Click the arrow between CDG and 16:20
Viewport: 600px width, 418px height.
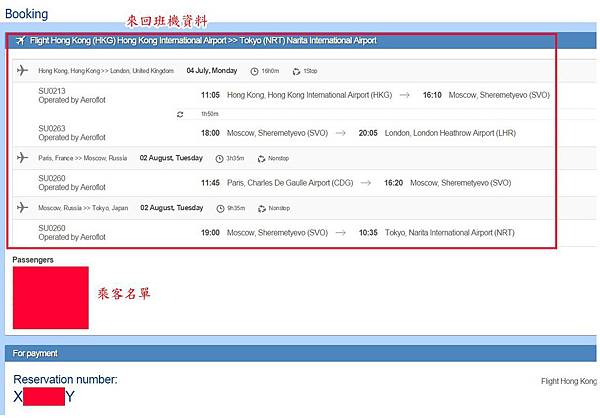click(366, 183)
